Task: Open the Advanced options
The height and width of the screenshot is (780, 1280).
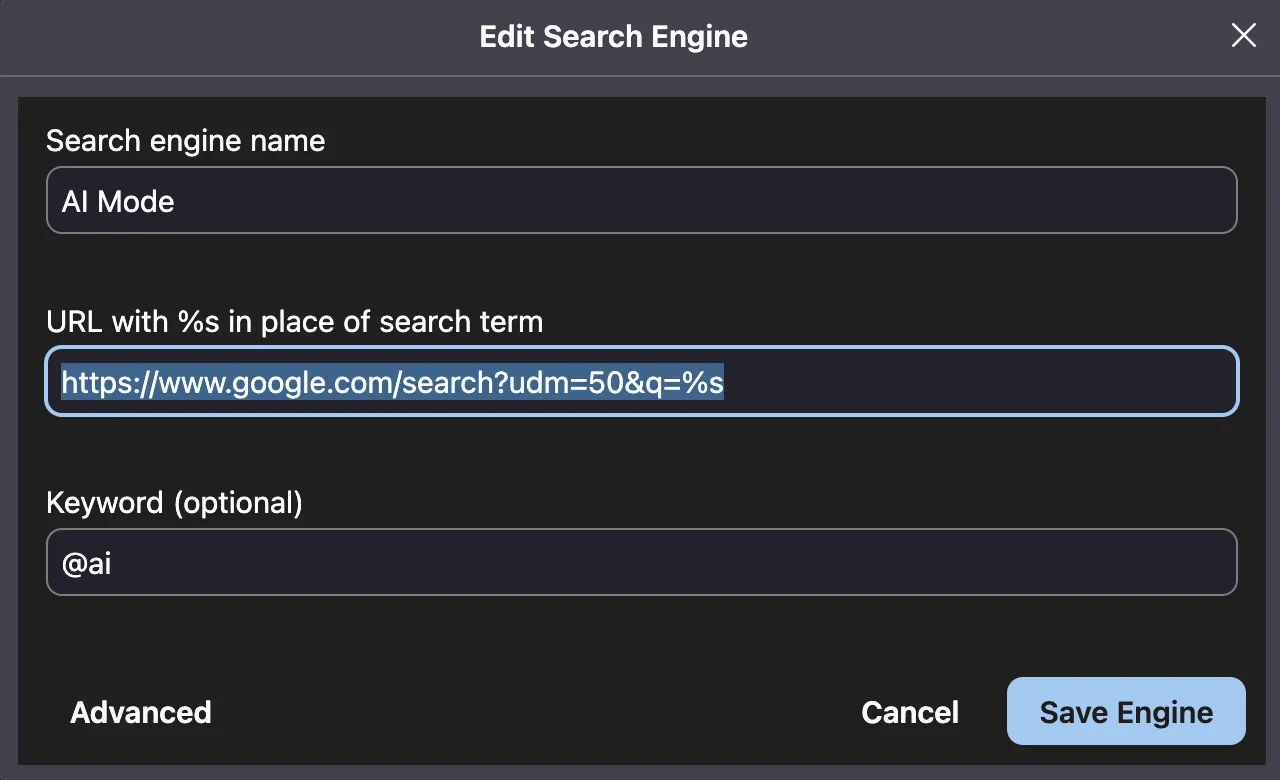Action: [x=140, y=712]
